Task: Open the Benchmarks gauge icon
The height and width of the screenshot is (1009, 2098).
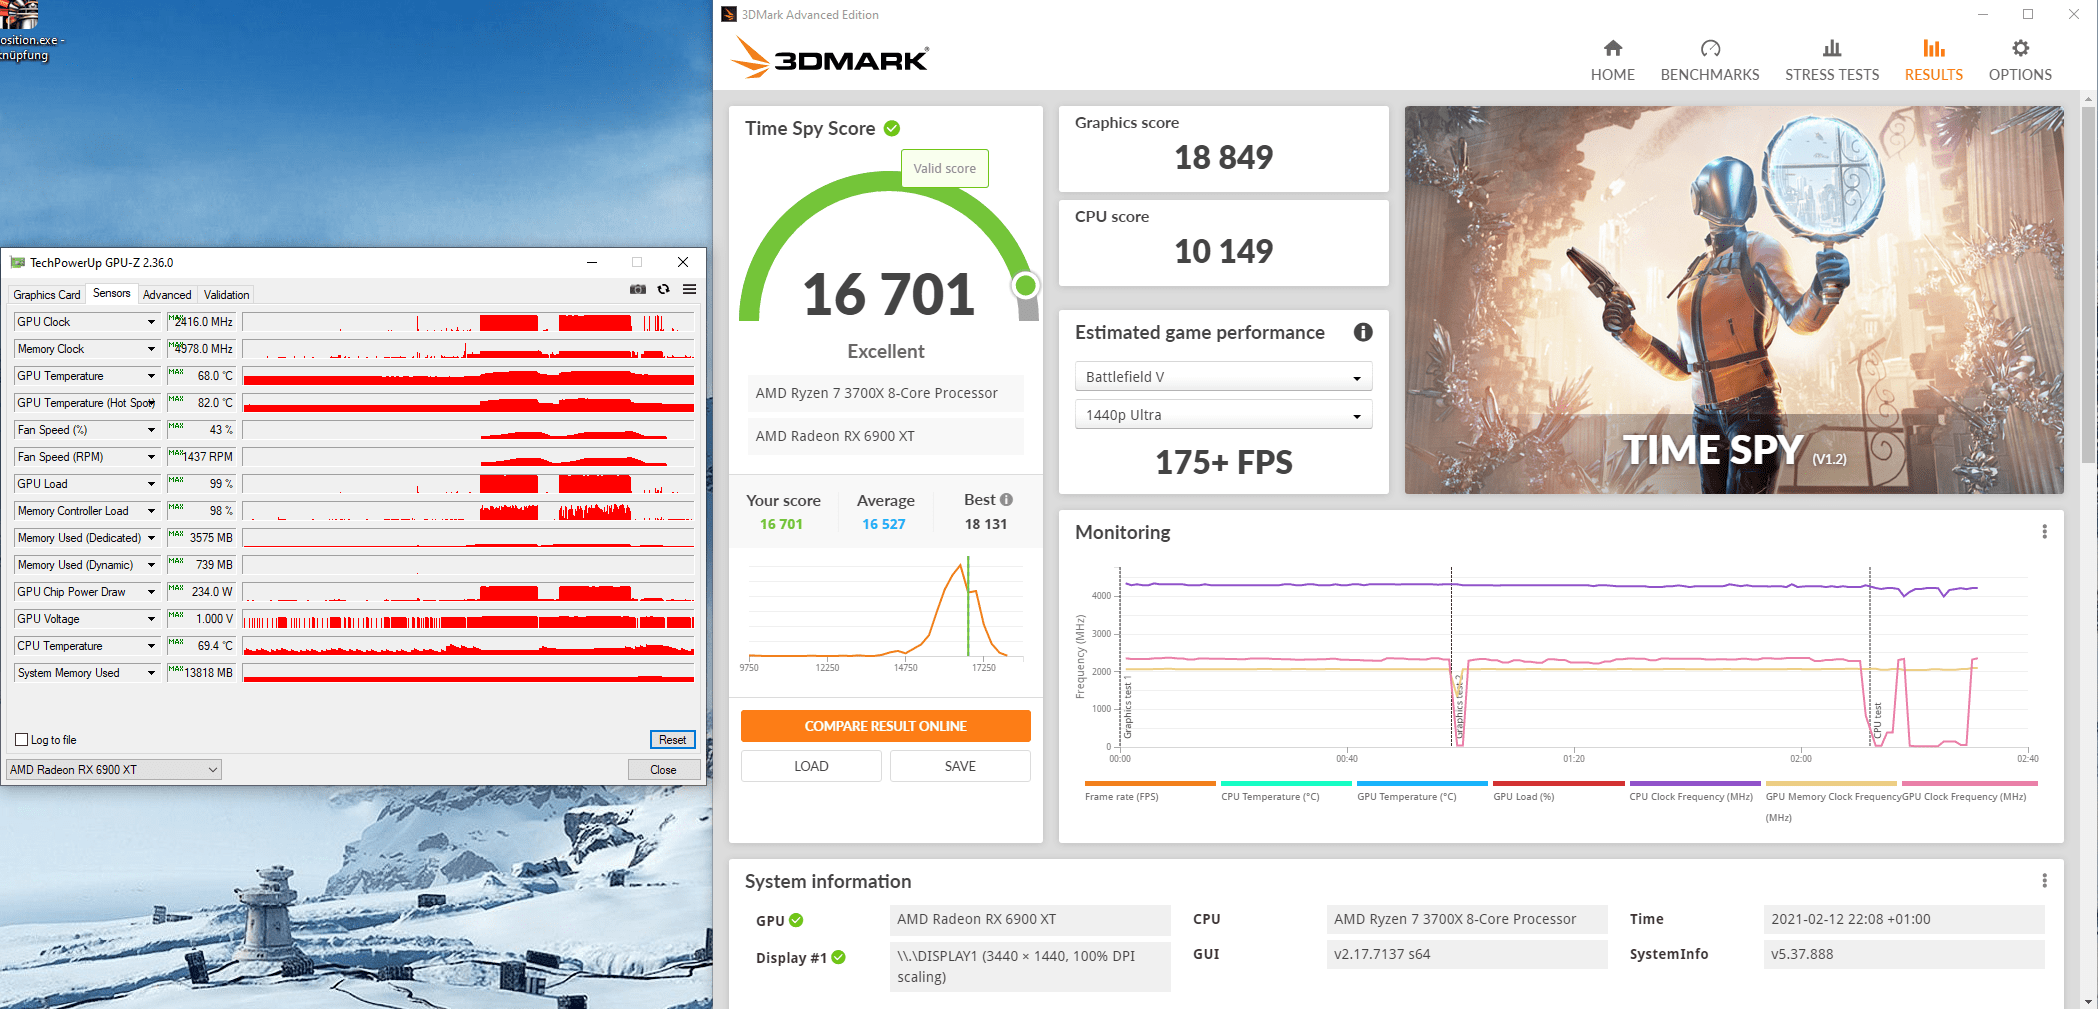Action: (1710, 48)
